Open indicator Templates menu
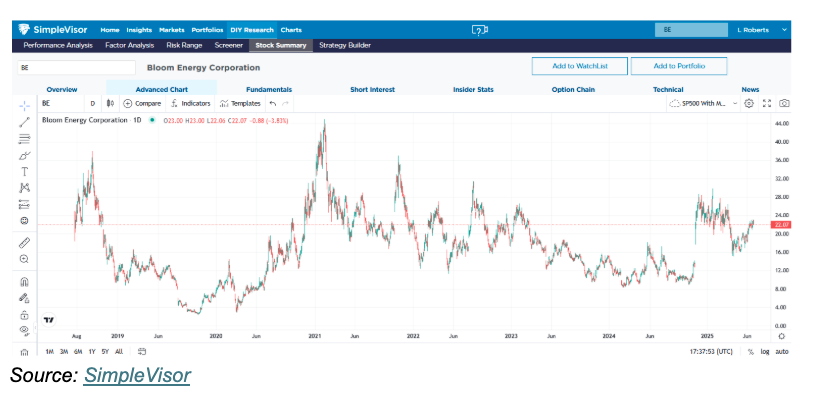The width and height of the screenshot is (815, 420). click(240, 103)
